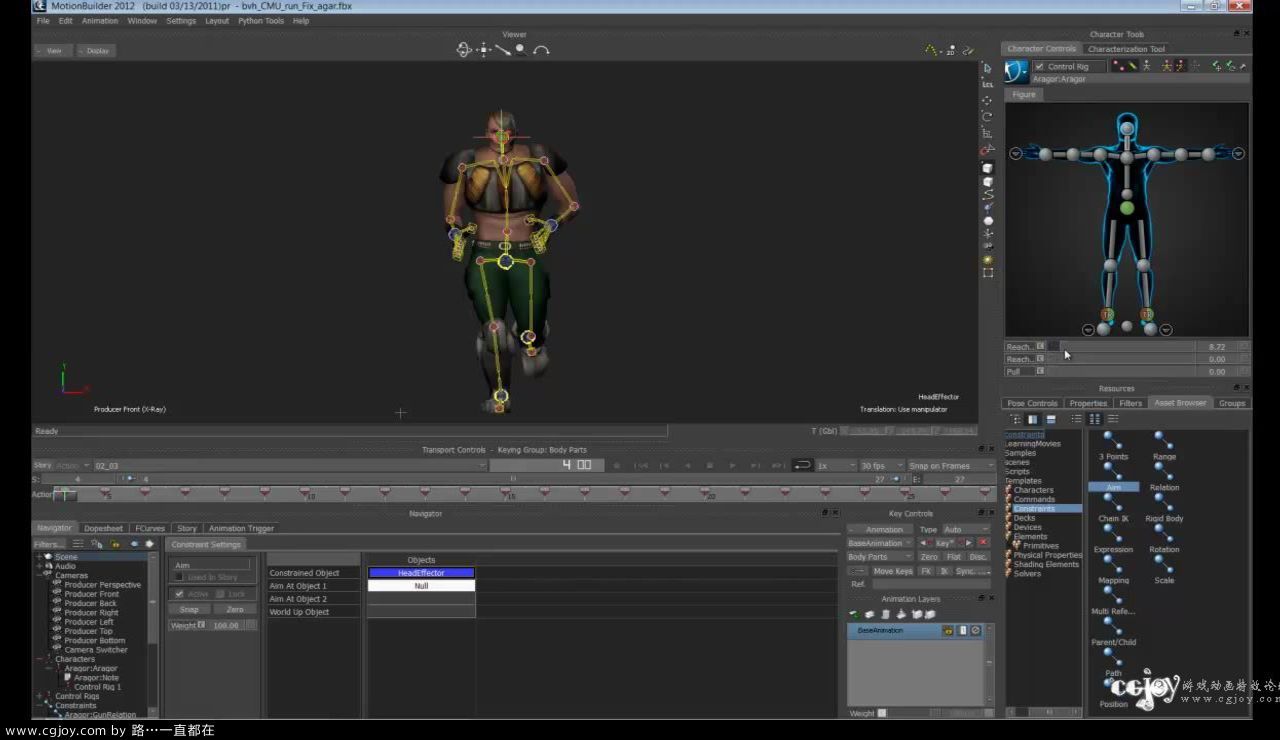Click the Rigid Body constraint icon
The width and height of the screenshot is (1280, 740).
(1164, 503)
